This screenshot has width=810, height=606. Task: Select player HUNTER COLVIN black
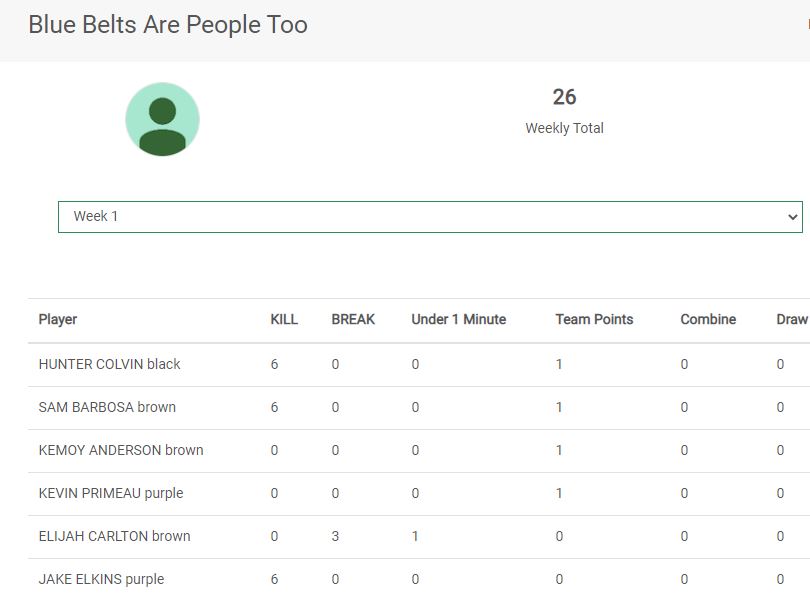point(110,365)
